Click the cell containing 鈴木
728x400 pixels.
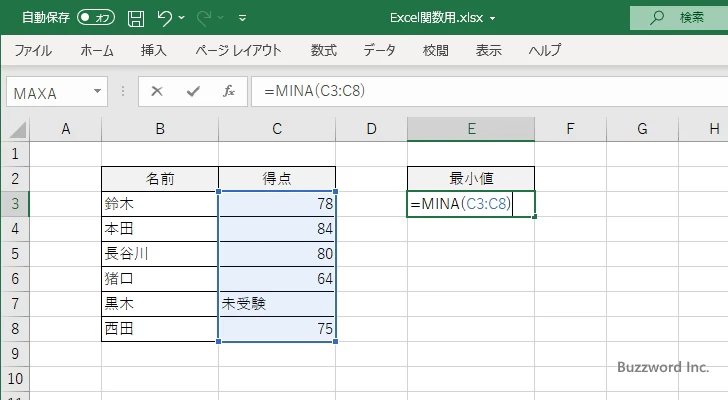160,204
